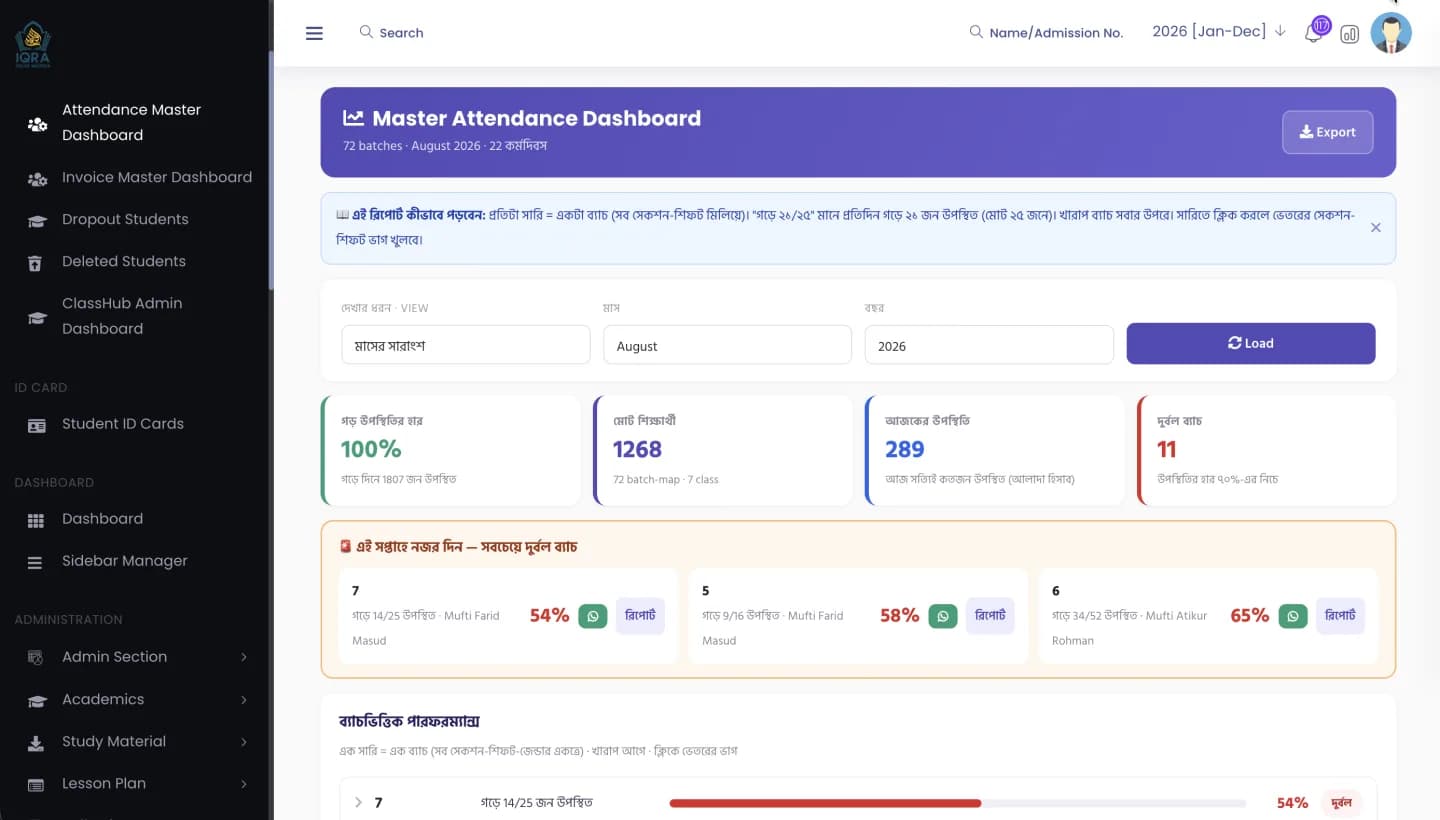This screenshot has width=1440, height=820.
Task: Click the ClassHub Admin Dashboard link
Action: (x=122, y=316)
